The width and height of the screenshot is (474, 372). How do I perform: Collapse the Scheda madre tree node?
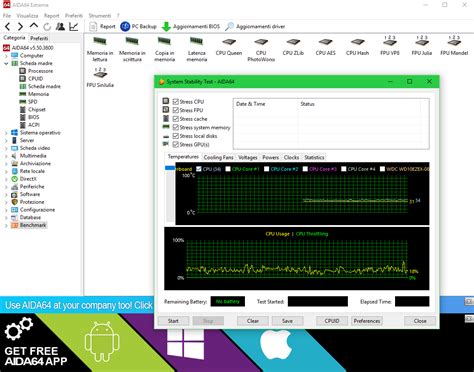6,63
